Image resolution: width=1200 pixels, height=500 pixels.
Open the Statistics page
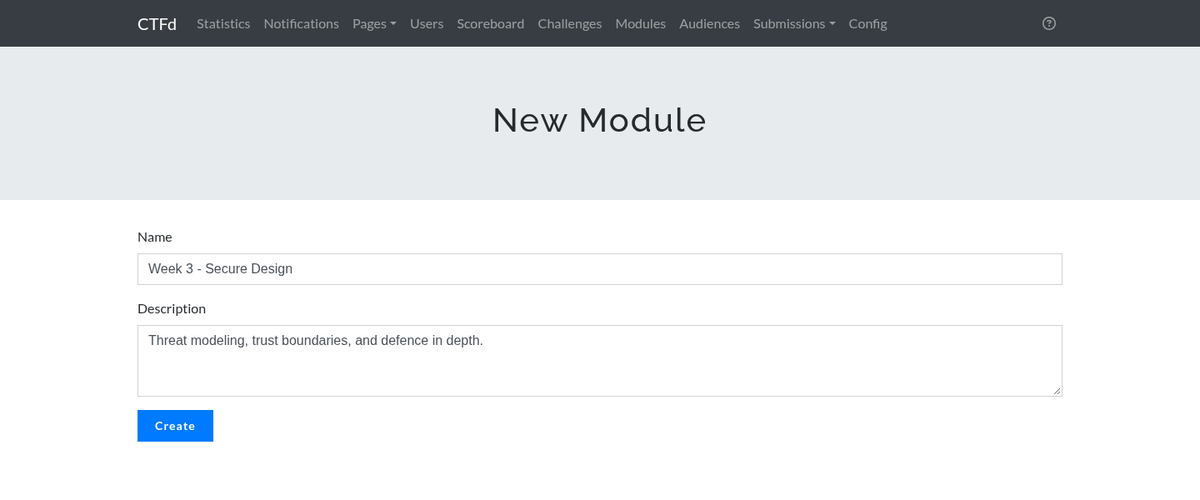pyautogui.click(x=223, y=23)
